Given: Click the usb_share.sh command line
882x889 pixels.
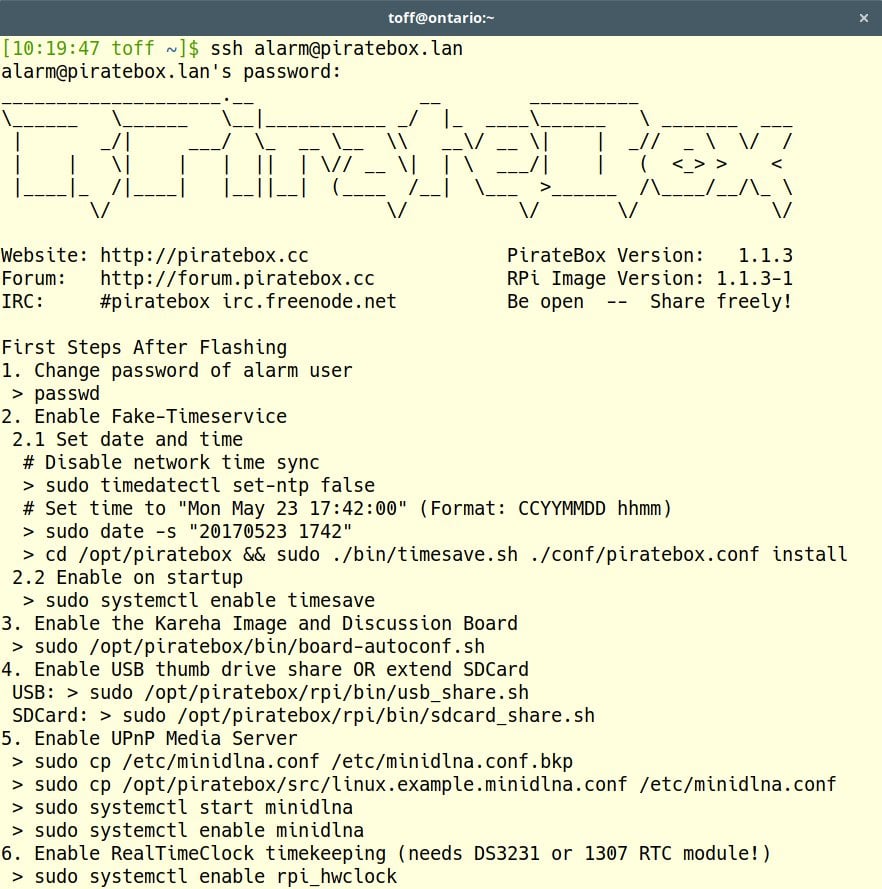Looking at the screenshot, I should tap(309, 692).
